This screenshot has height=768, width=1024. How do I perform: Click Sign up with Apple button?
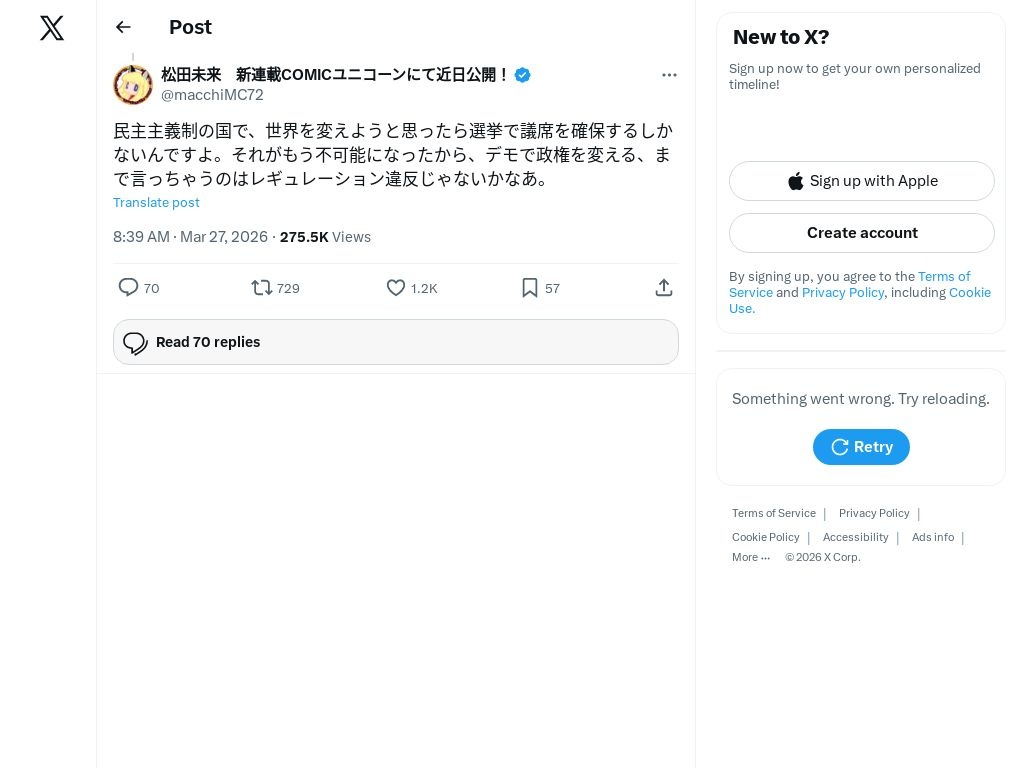tap(862, 181)
